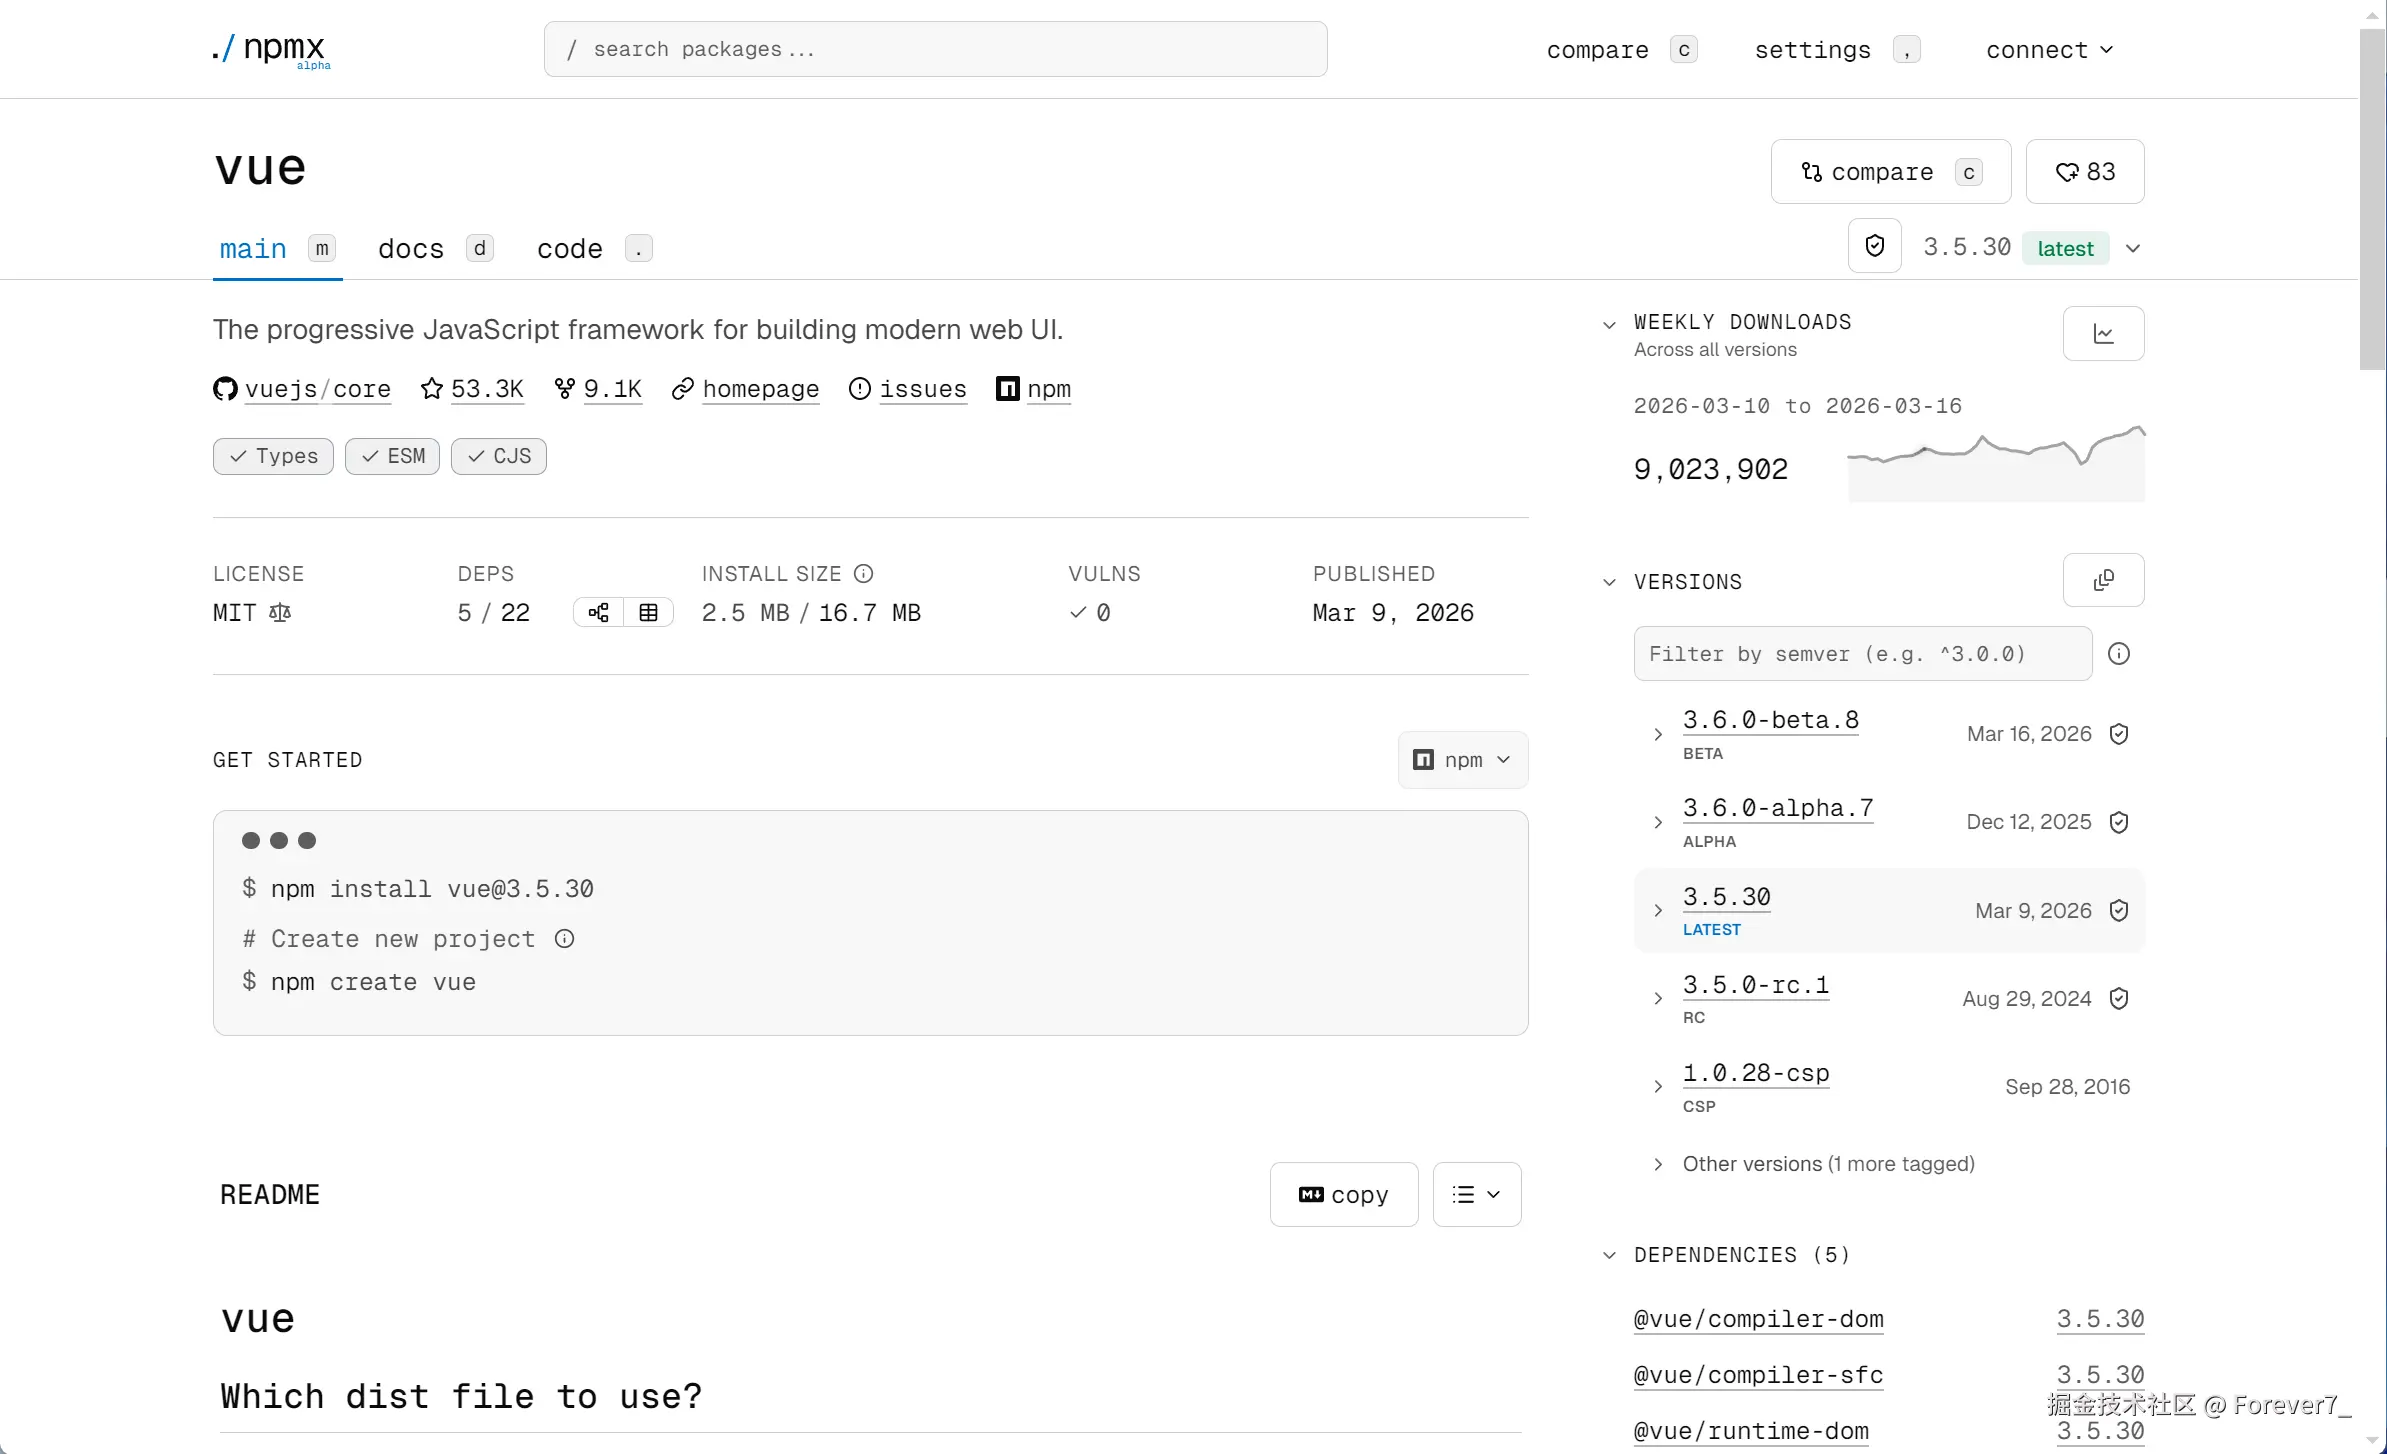Open the npm package manager dropdown
The height and width of the screenshot is (1454, 2387).
pos(1462,760)
